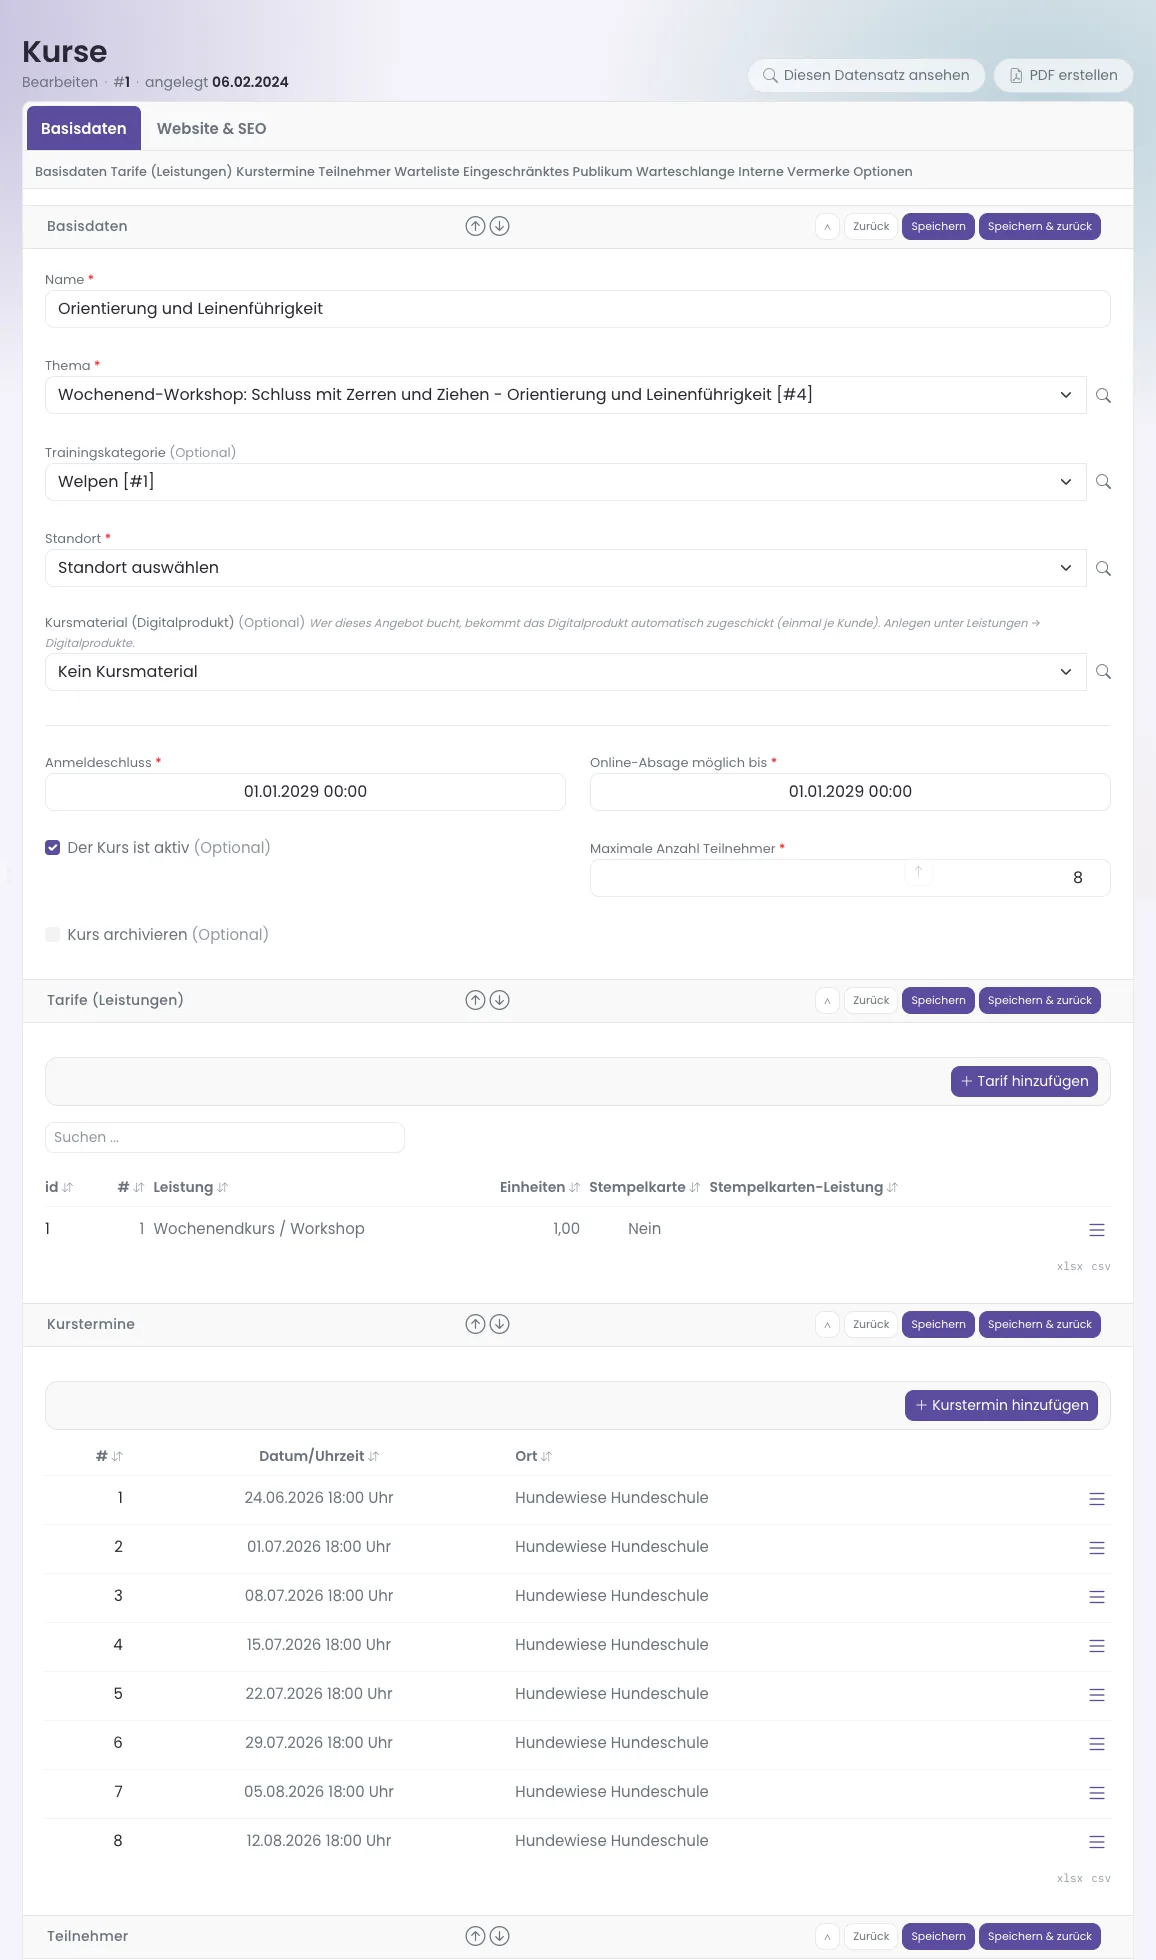Viewport: 1156px width, 1960px height.
Task: Click the Suchen field in Tarife
Action: (225, 1137)
